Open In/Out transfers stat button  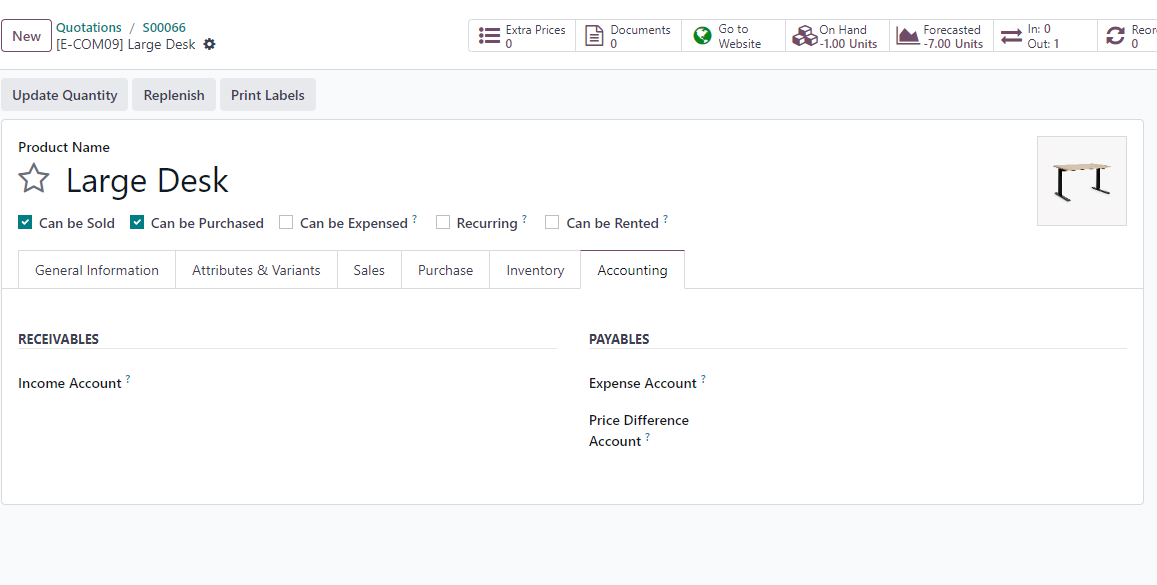click(x=1045, y=36)
